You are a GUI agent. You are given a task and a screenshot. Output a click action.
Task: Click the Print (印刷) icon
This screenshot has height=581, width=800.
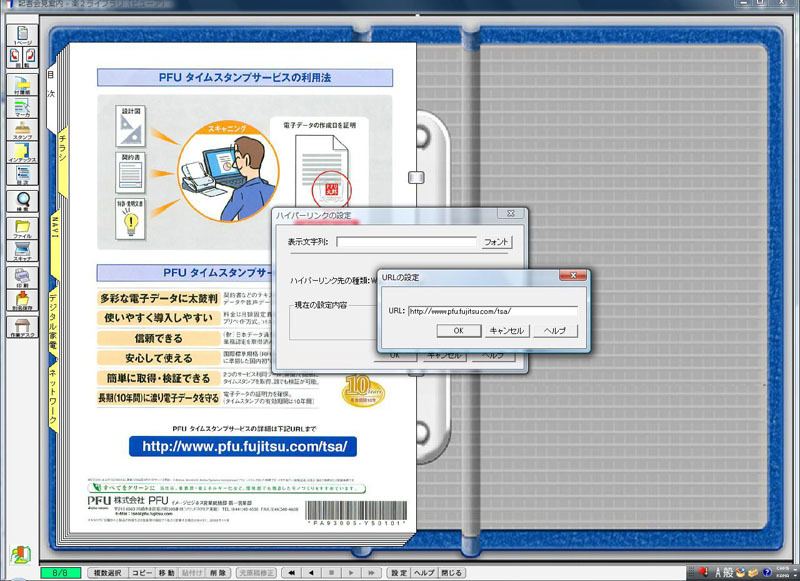point(22,278)
